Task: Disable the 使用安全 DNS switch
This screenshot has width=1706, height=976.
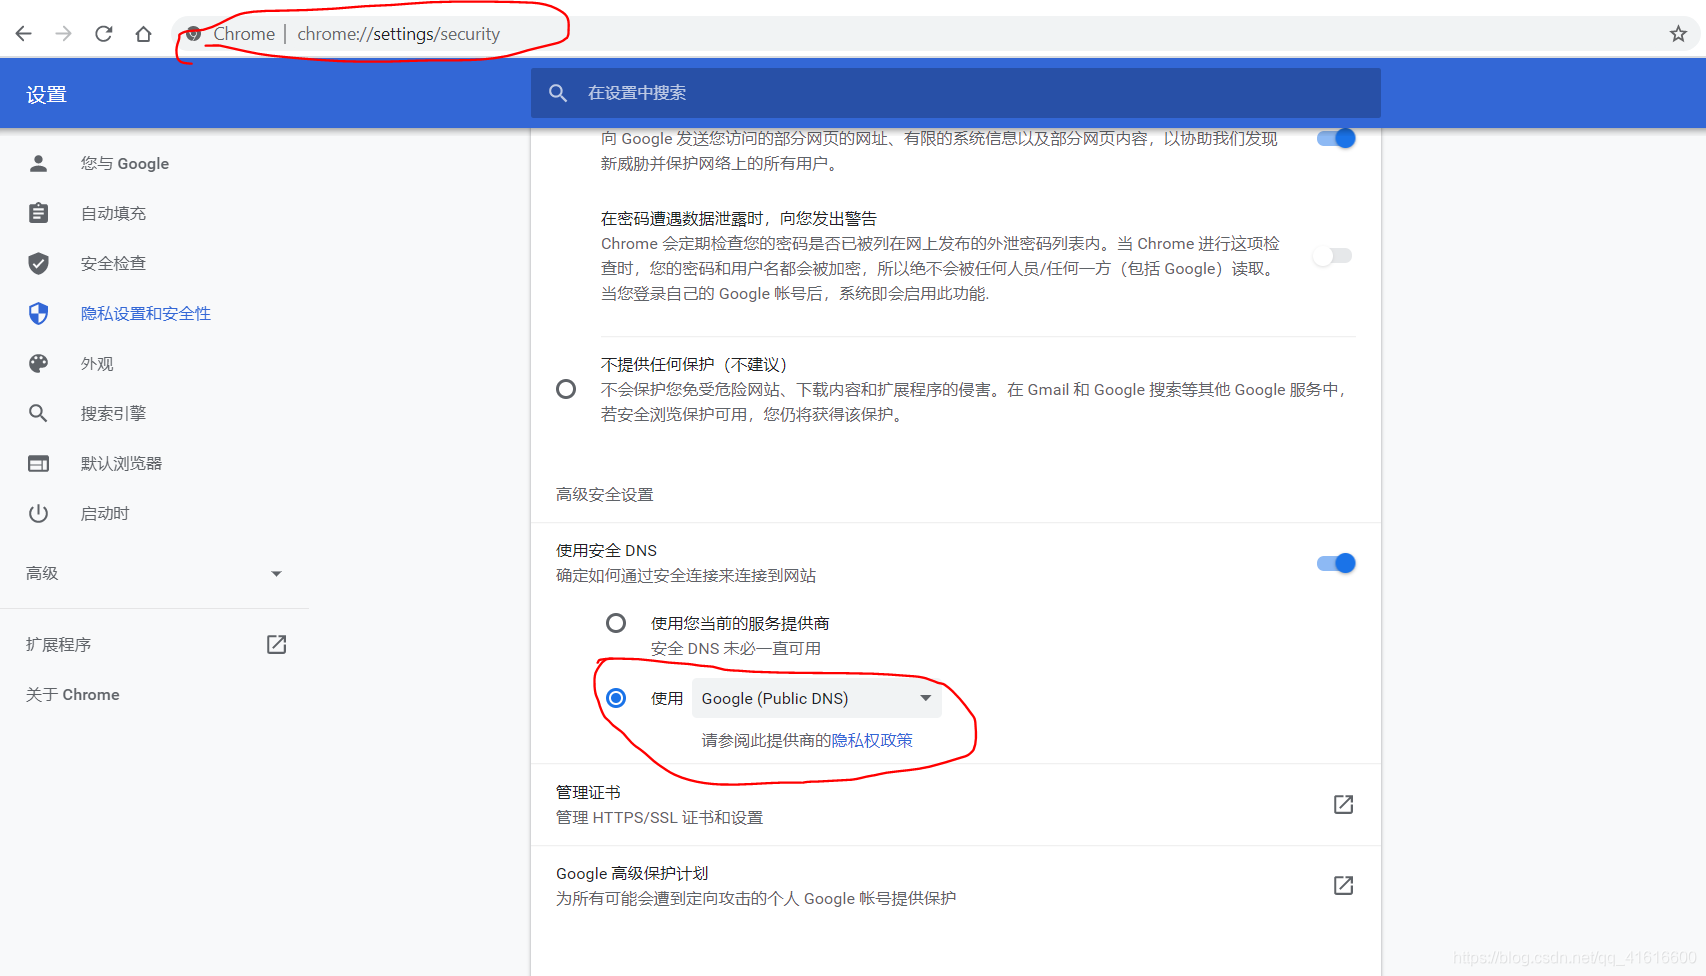Action: click(x=1336, y=563)
